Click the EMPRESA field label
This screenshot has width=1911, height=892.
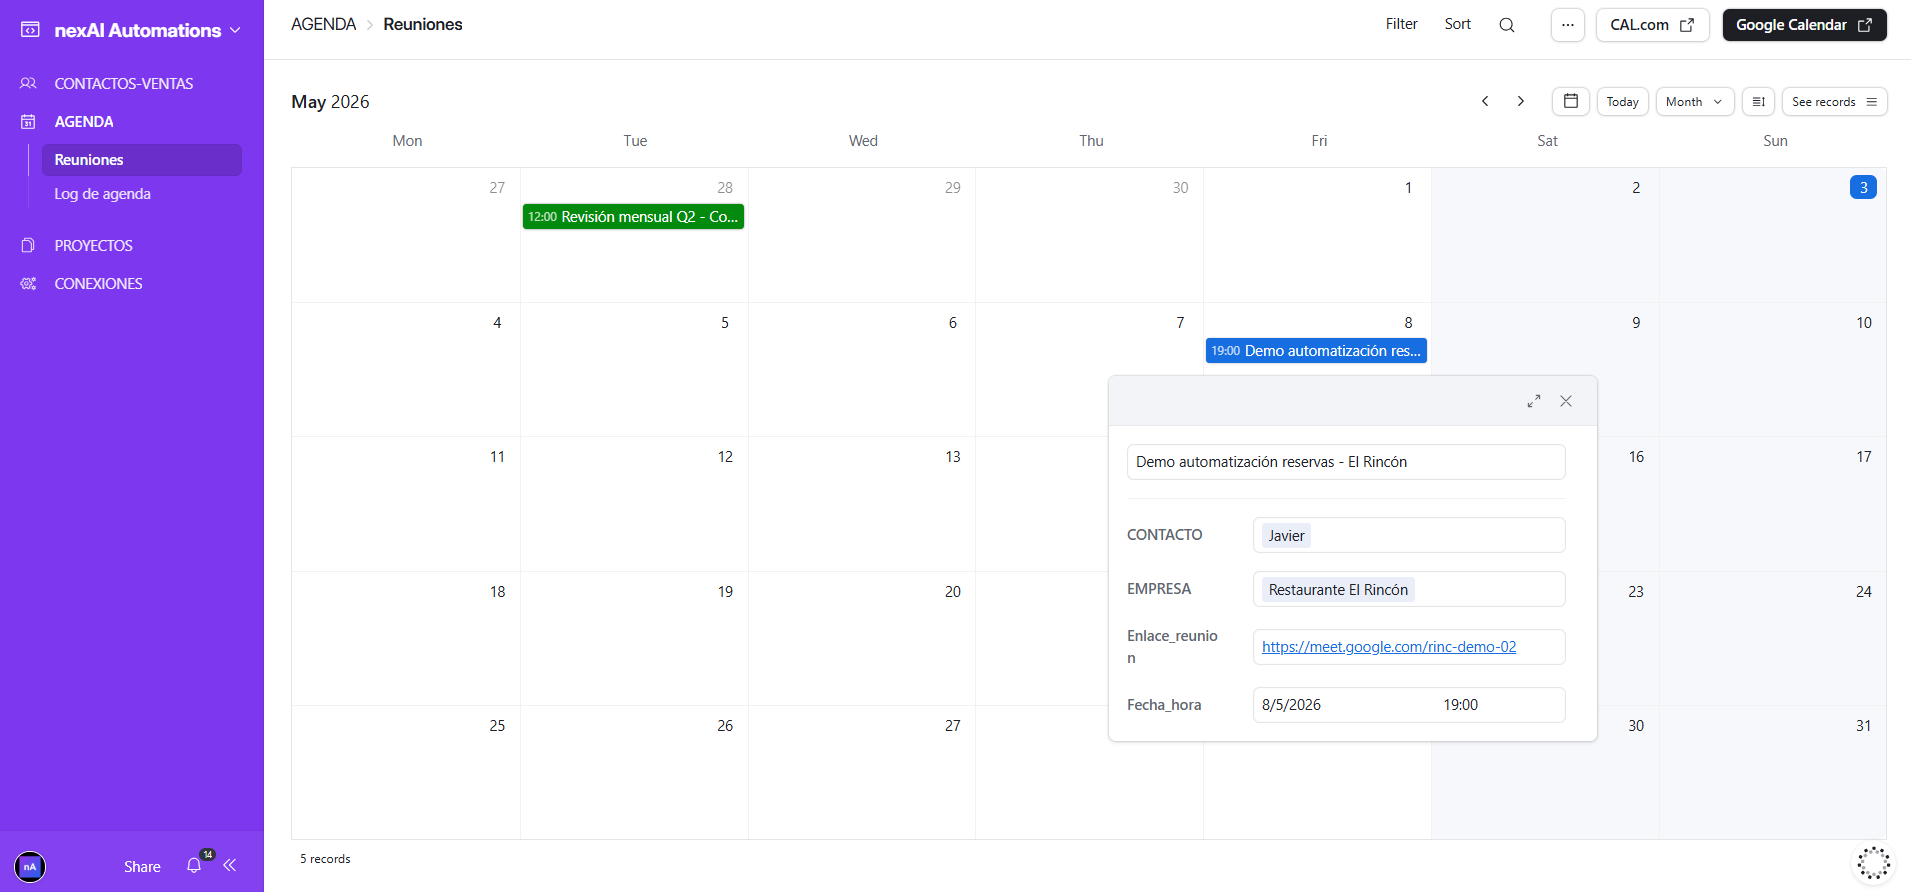click(x=1158, y=589)
